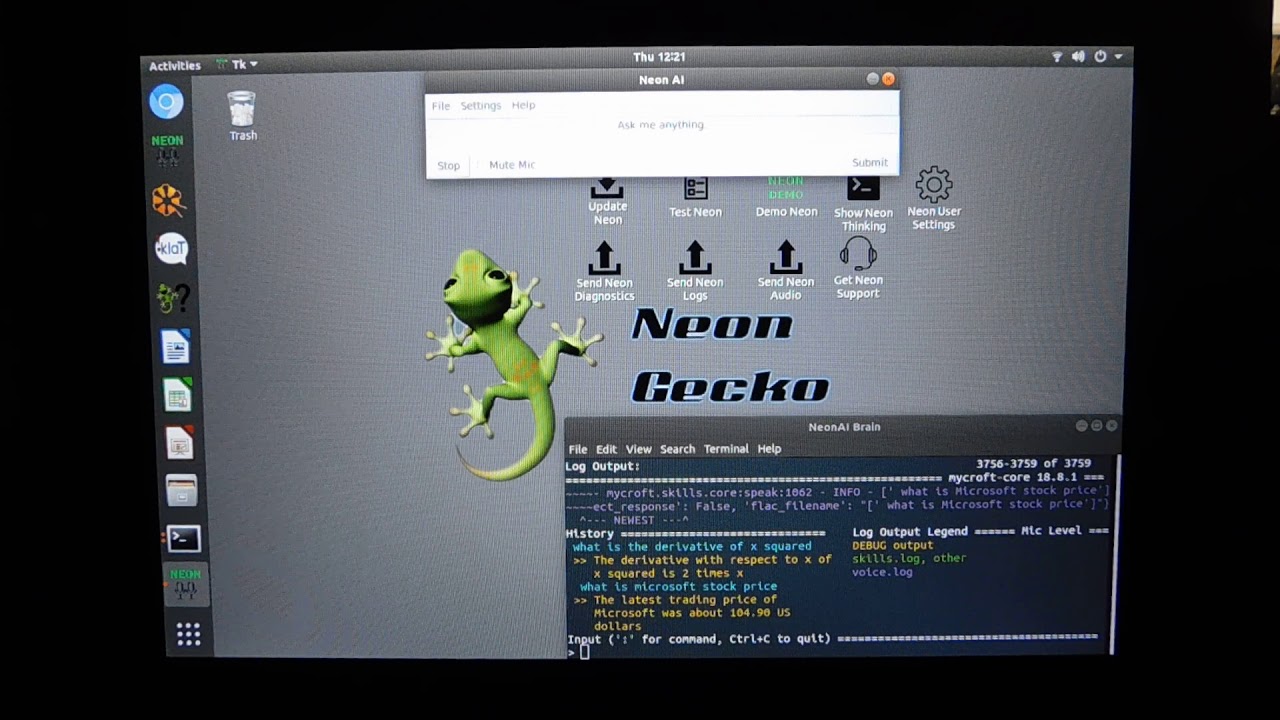The image size is (1280, 720).
Task: Launch LibreOffice Writer from the dock
Action: click(x=175, y=346)
